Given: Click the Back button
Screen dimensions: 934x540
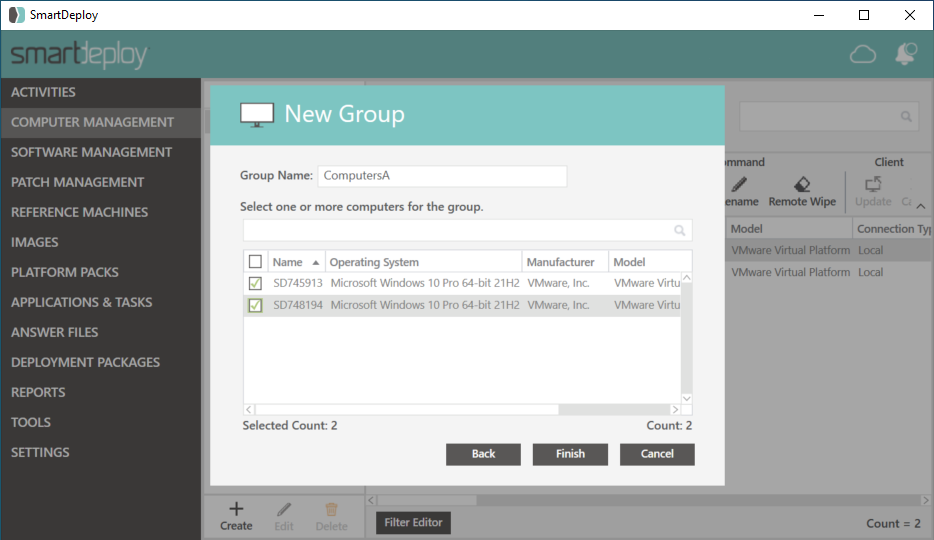Looking at the screenshot, I should [x=483, y=454].
